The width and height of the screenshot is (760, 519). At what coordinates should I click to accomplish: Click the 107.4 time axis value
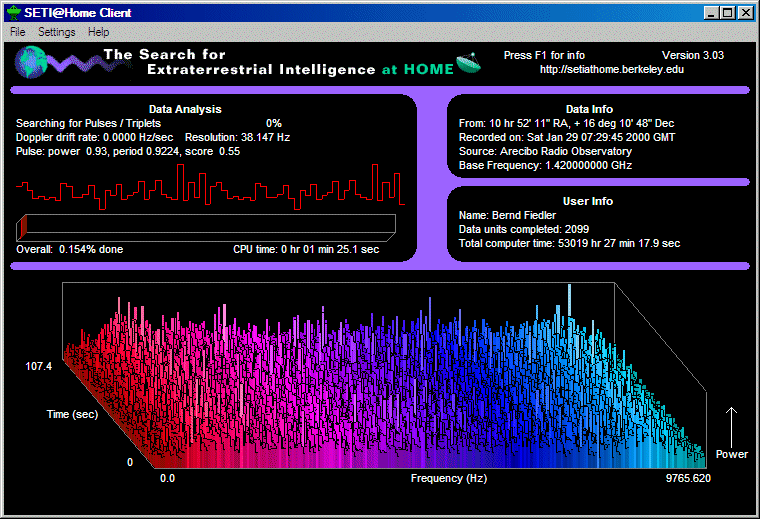[38, 367]
